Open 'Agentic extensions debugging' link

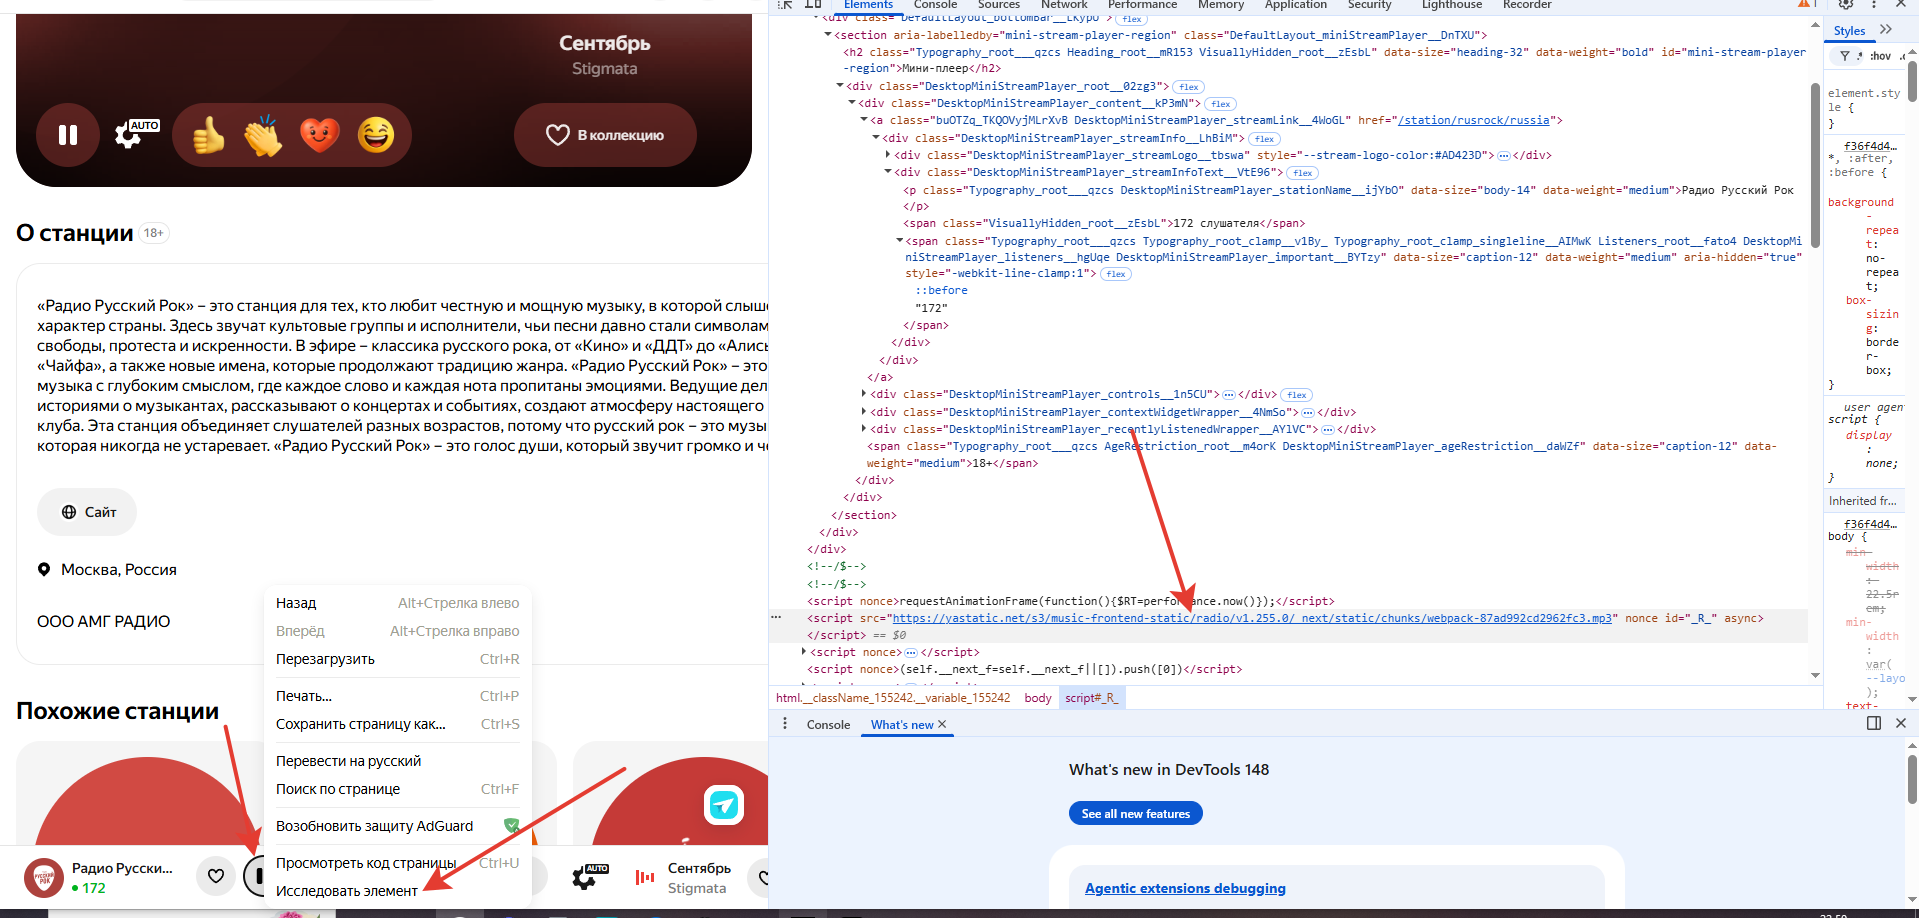[x=1185, y=888]
